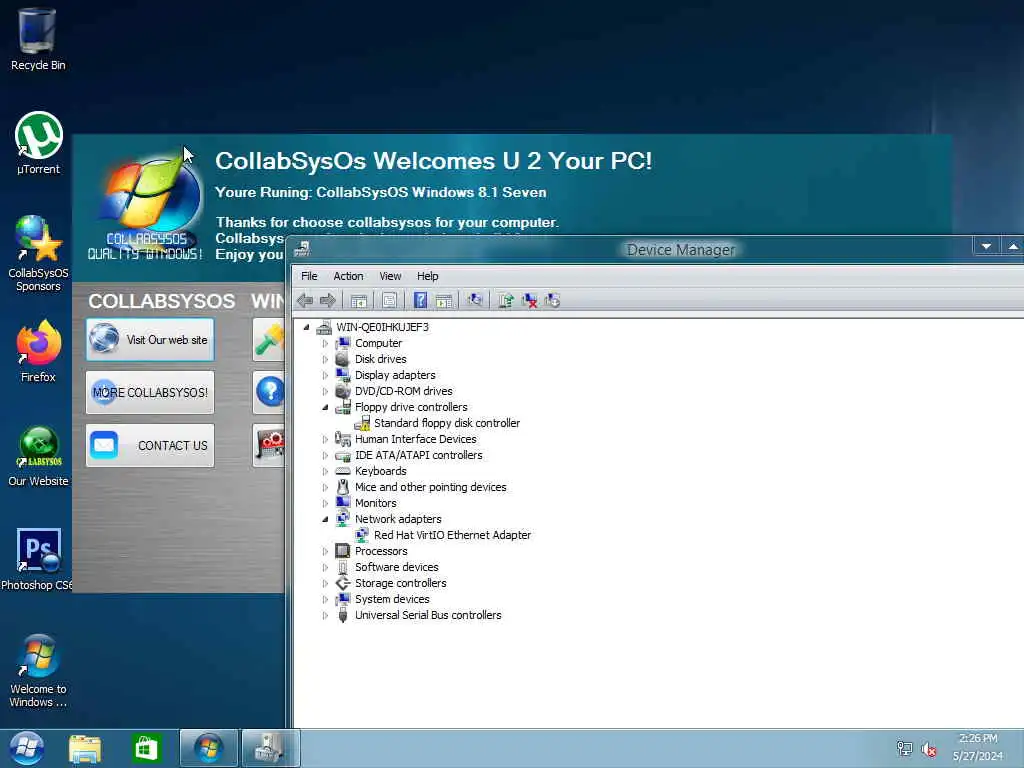Expand the DVD/CD-ROM drives category

click(x=325, y=391)
